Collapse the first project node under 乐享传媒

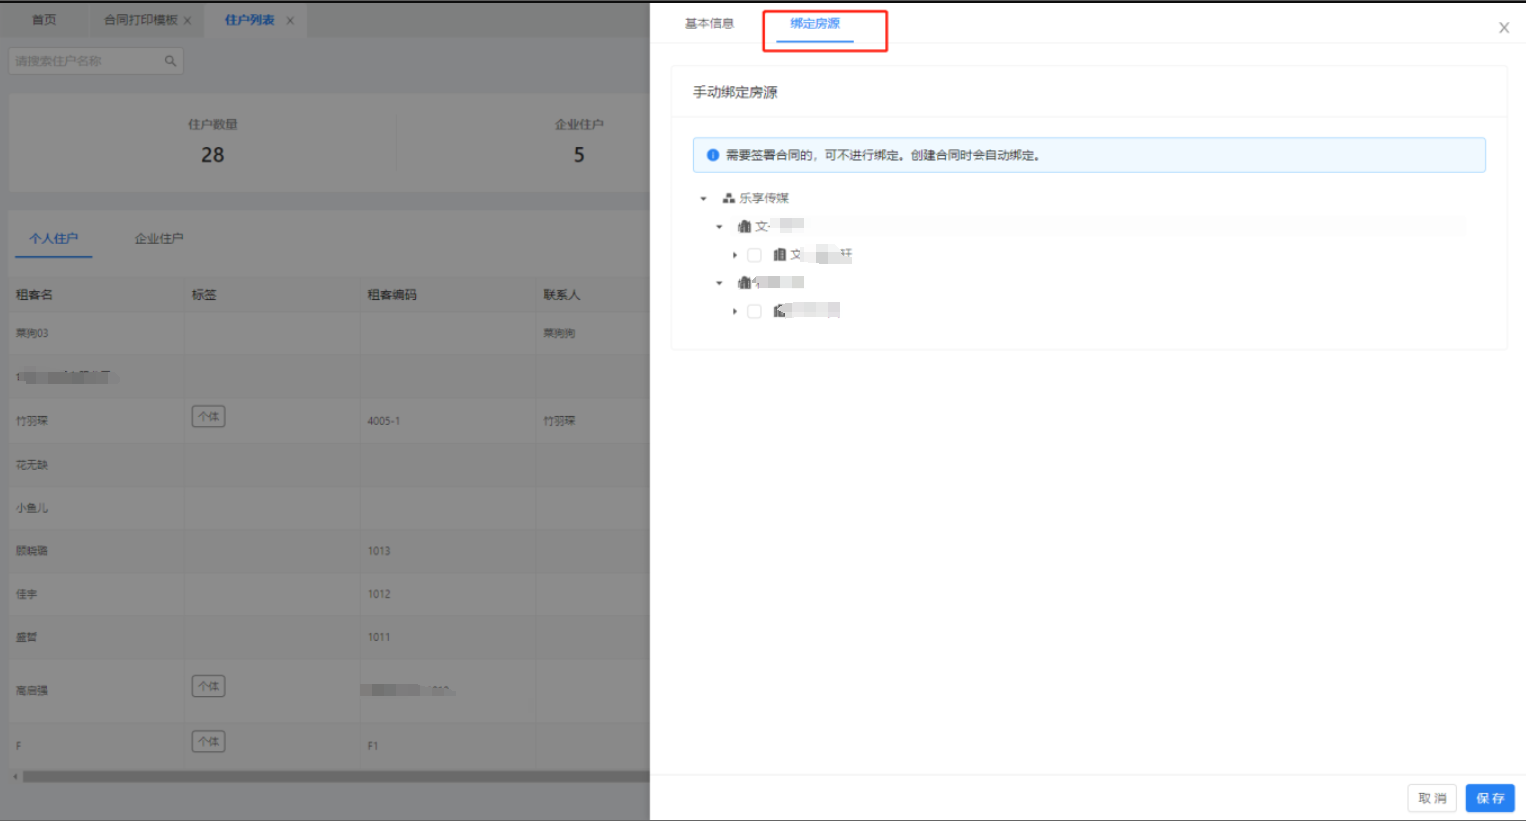pyautogui.click(x=719, y=227)
